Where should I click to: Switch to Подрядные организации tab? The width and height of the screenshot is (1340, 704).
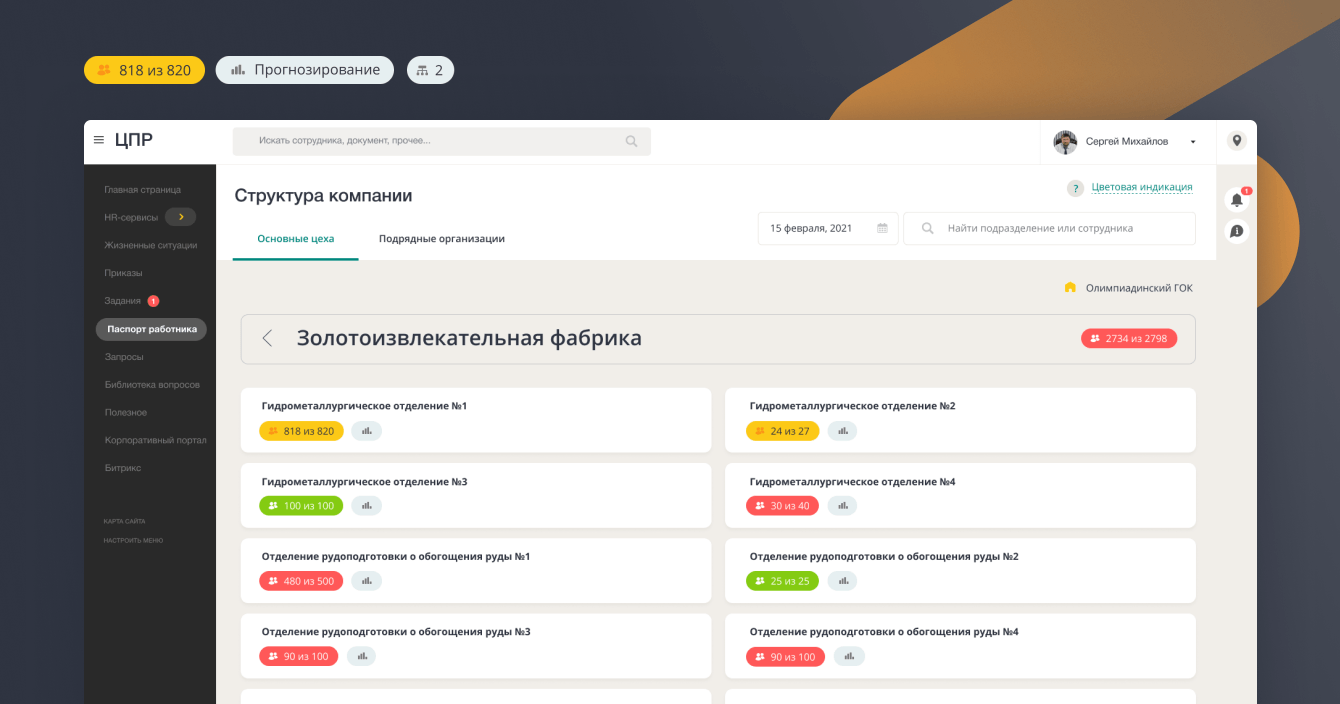point(442,239)
